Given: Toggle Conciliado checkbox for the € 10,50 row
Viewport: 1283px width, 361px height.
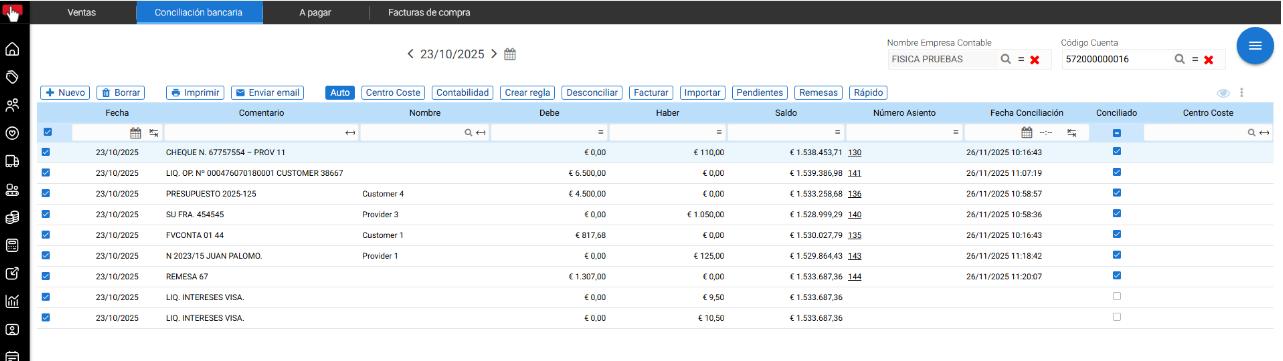Looking at the screenshot, I should [1117, 317].
